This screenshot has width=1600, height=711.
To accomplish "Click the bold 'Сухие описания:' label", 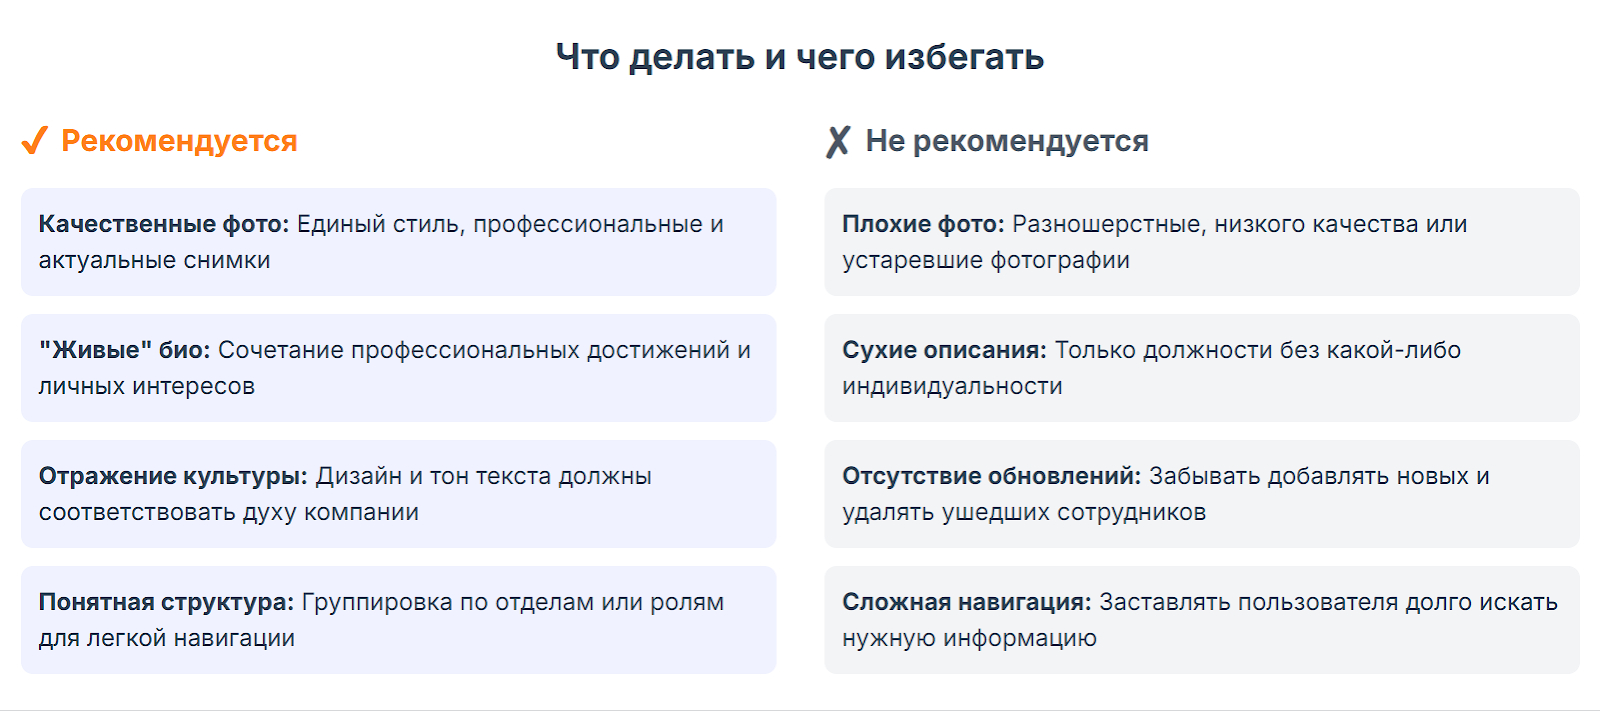I will click(x=944, y=350).
